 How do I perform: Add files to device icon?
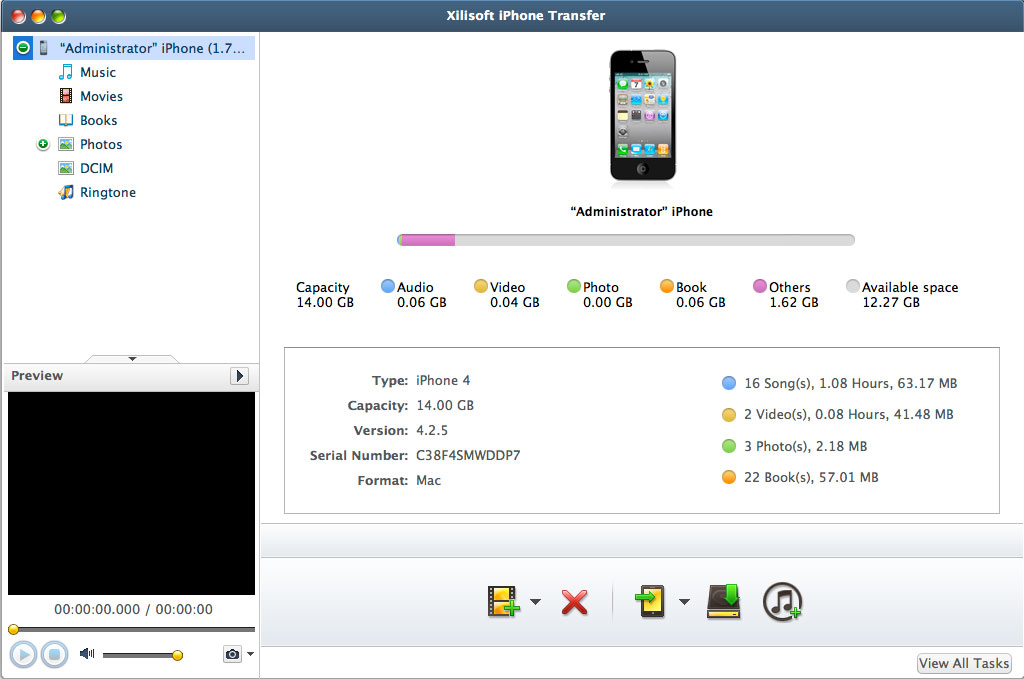(x=503, y=601)
